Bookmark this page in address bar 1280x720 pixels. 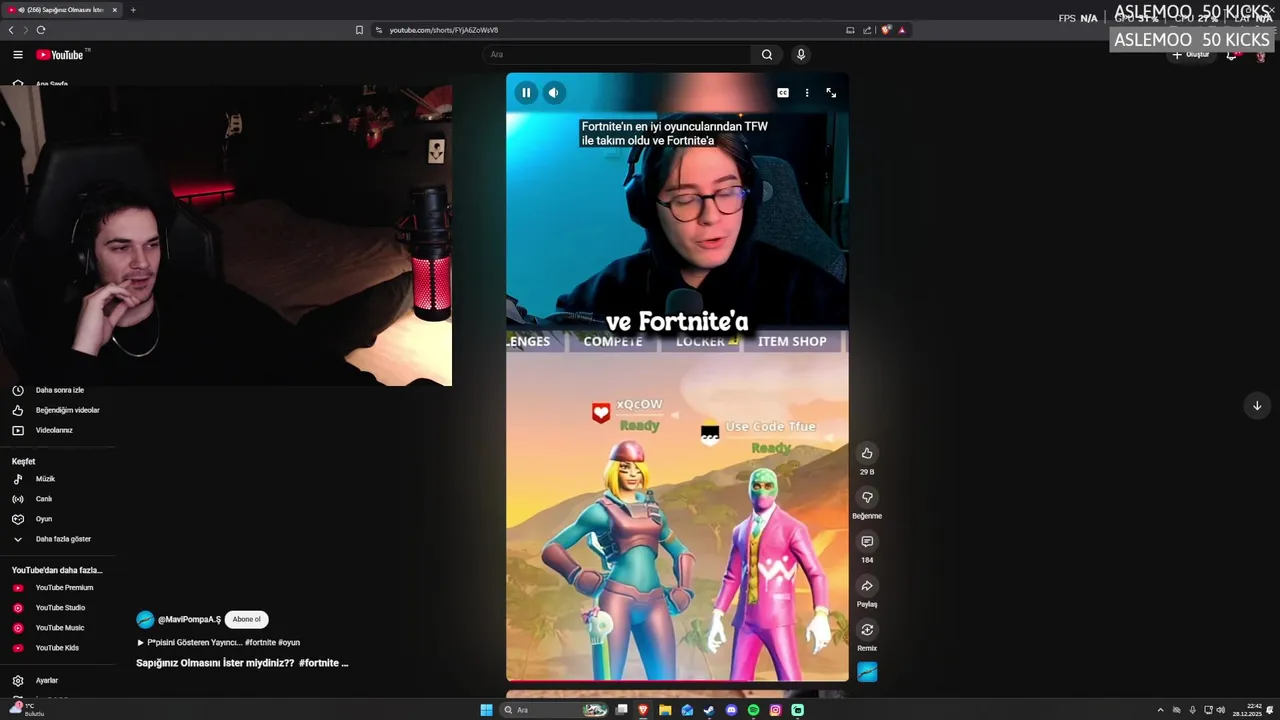[x=359, y=30]
